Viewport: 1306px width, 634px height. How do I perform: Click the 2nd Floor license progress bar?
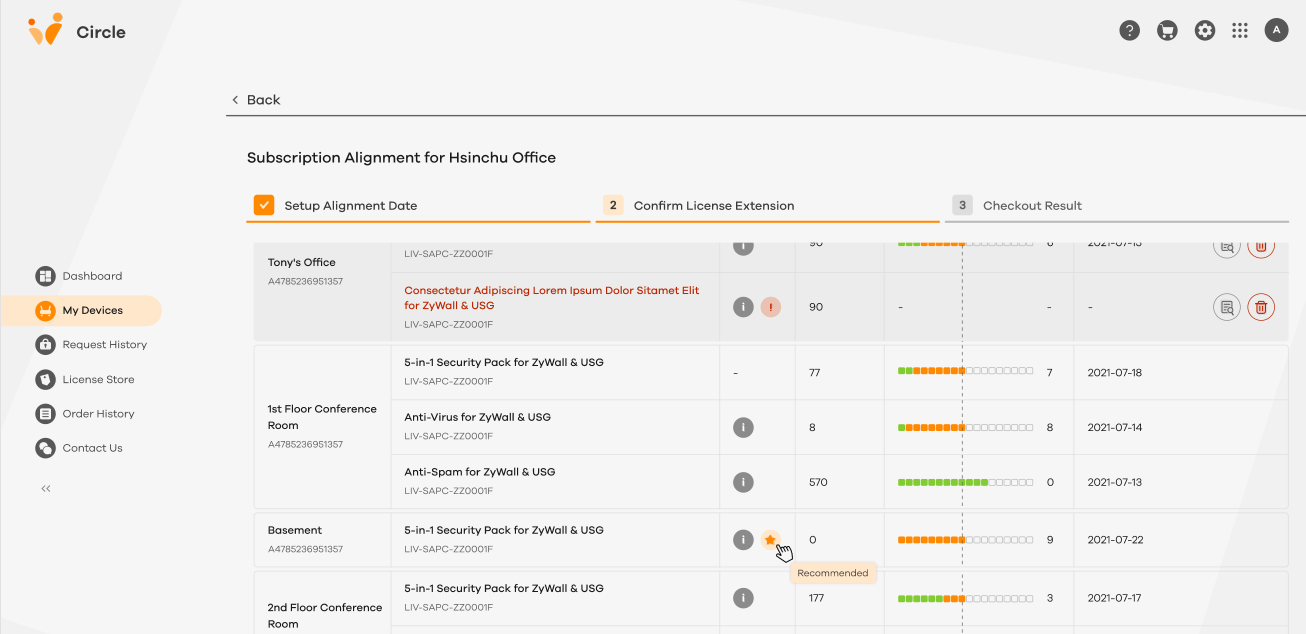coord(966,598)
